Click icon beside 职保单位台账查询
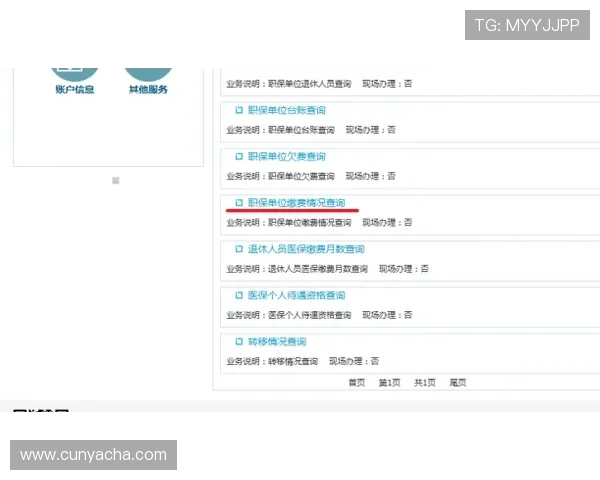The image size is (600, 480). pyautogui.click(x=239, y=110)
